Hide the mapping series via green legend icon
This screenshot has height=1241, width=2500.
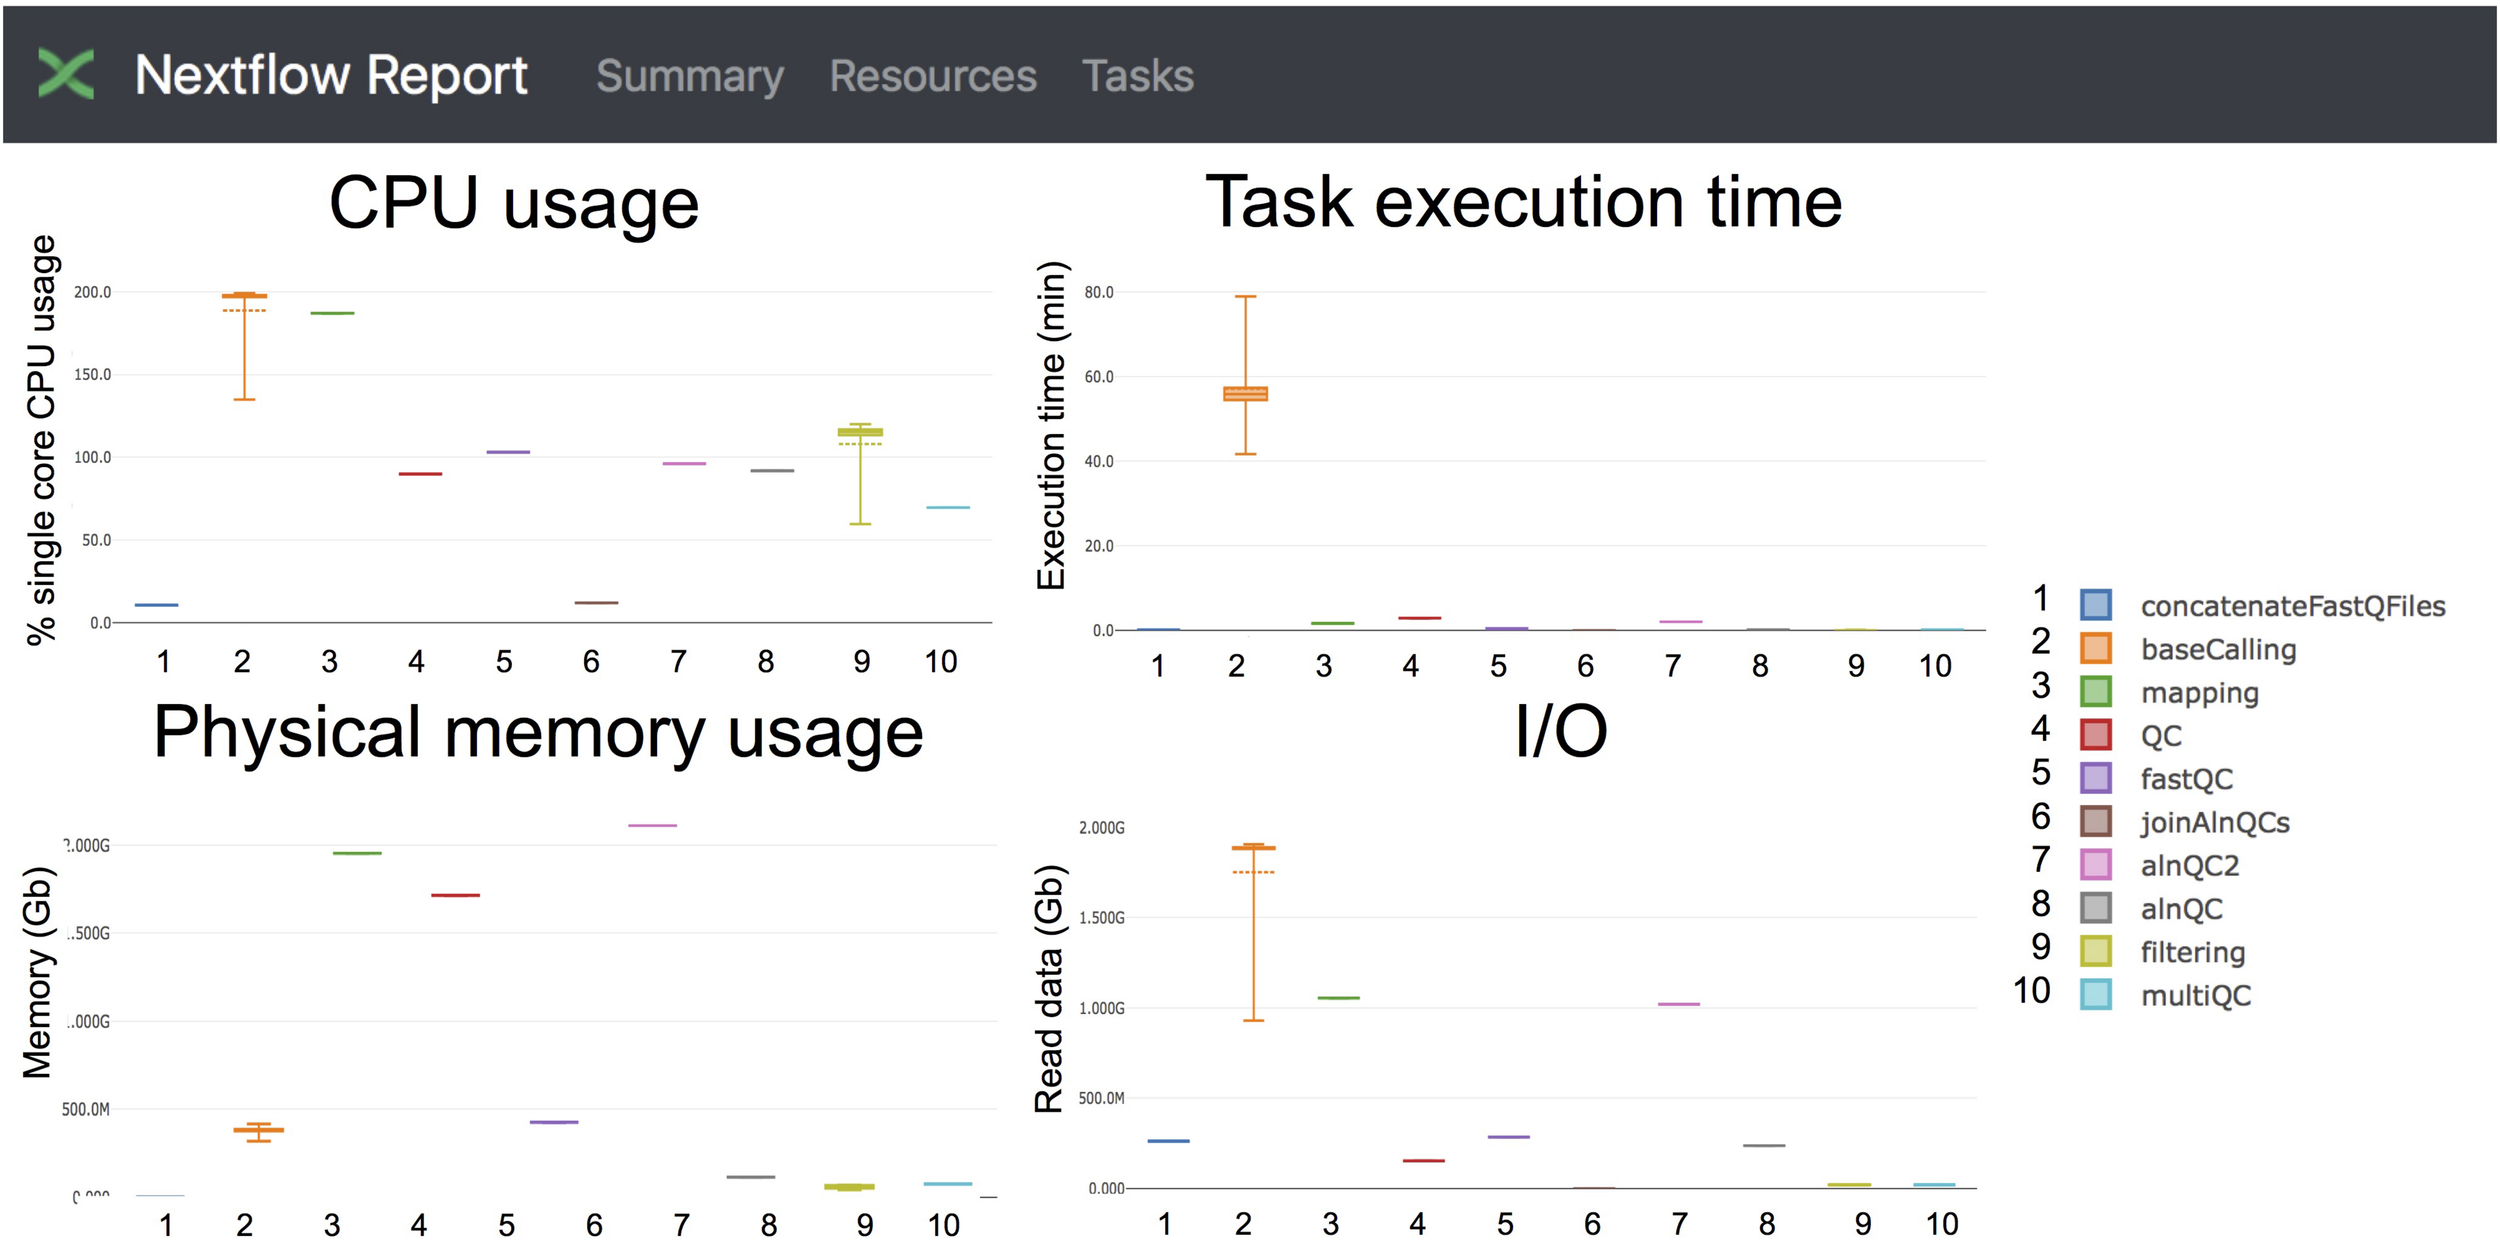pos(2095,691)
